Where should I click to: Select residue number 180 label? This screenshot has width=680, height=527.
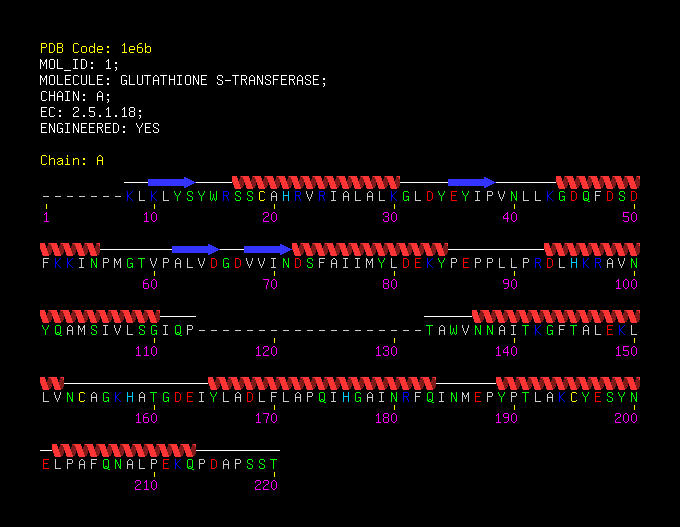click(386, 418)
